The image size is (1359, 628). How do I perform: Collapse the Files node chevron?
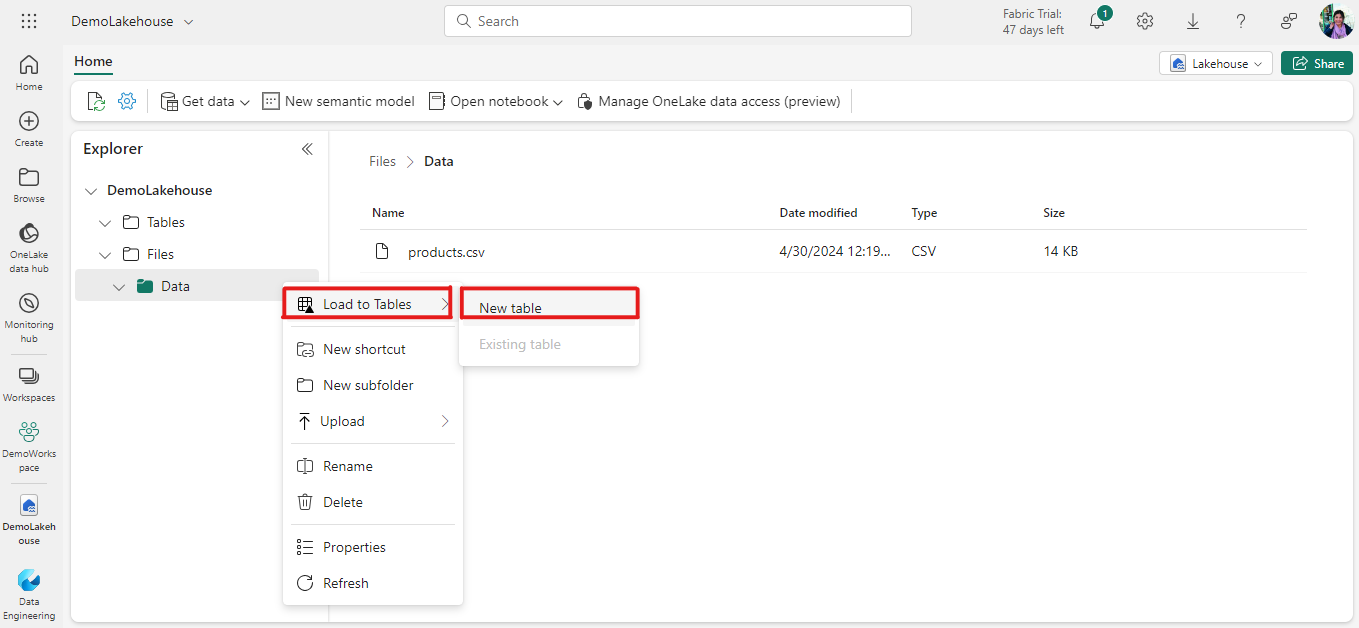106,254
